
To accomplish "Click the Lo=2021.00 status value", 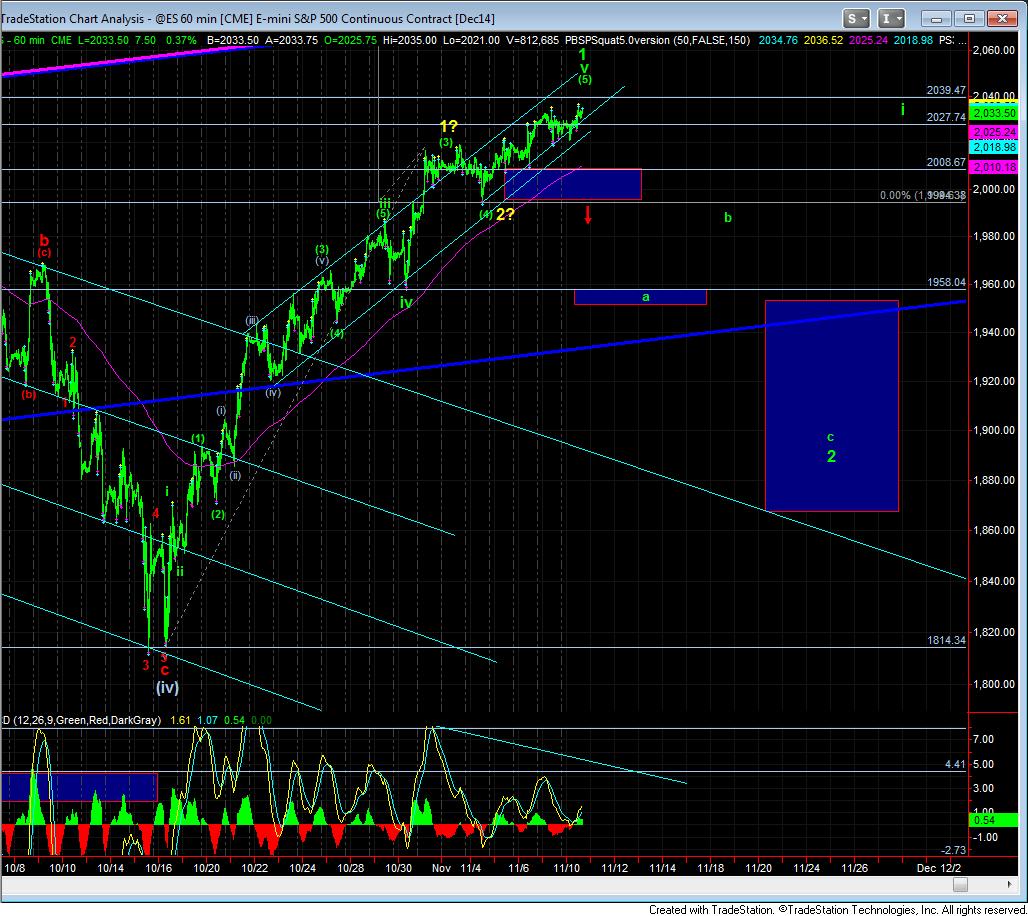I will [x=471, y=40].
